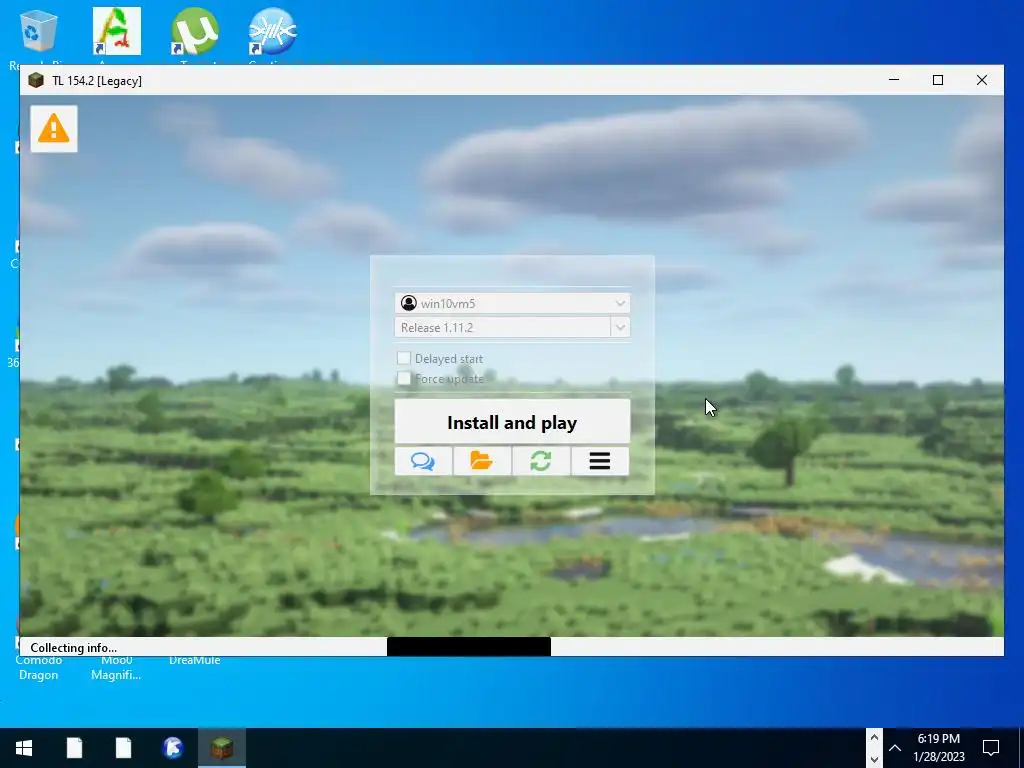This screenshot has width=1024, height=768.
Task: Click the Install and play button
Action: coord(512,422)
